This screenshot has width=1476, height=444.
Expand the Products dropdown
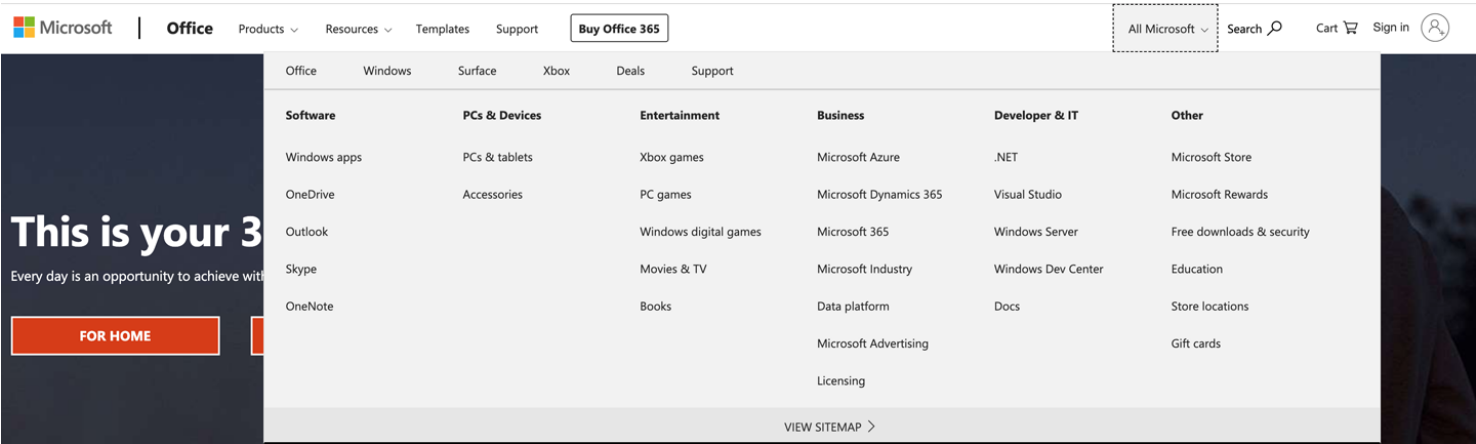click(x=268, y=29)
